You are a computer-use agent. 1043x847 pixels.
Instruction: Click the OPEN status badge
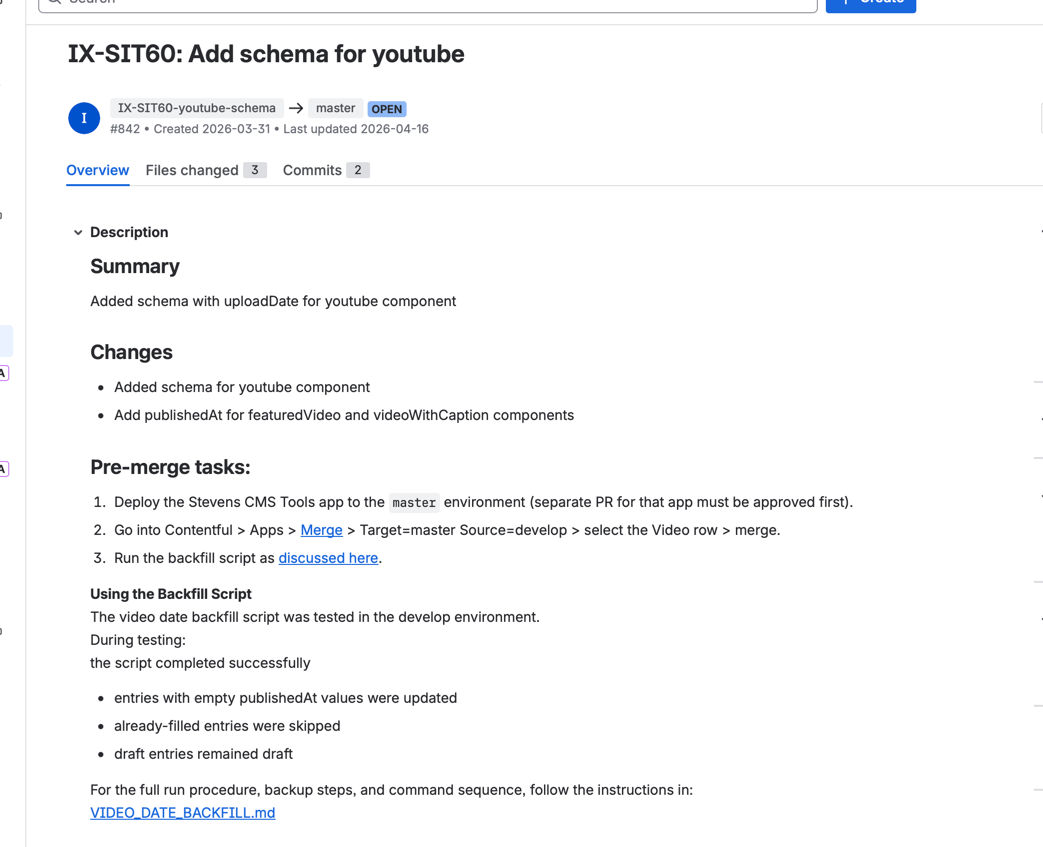pyautogui.click(x=387, y=108)
